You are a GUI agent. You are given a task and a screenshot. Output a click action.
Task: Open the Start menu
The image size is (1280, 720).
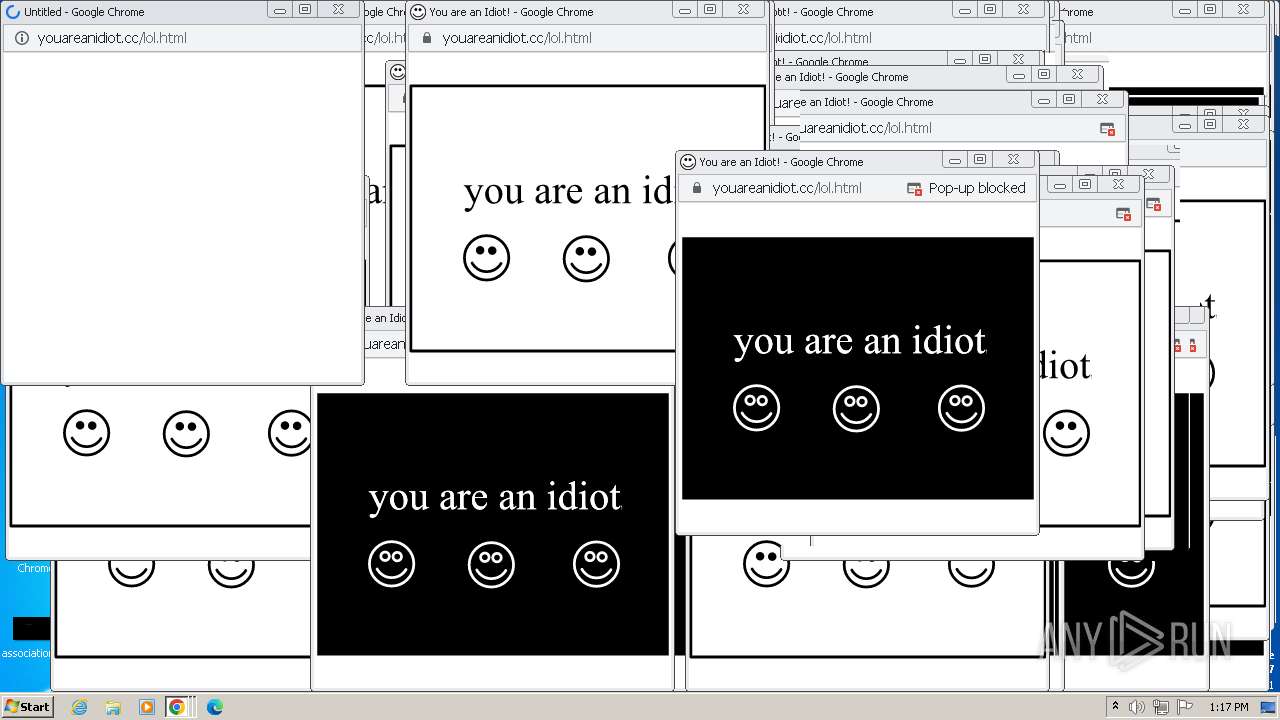(27, 706)
